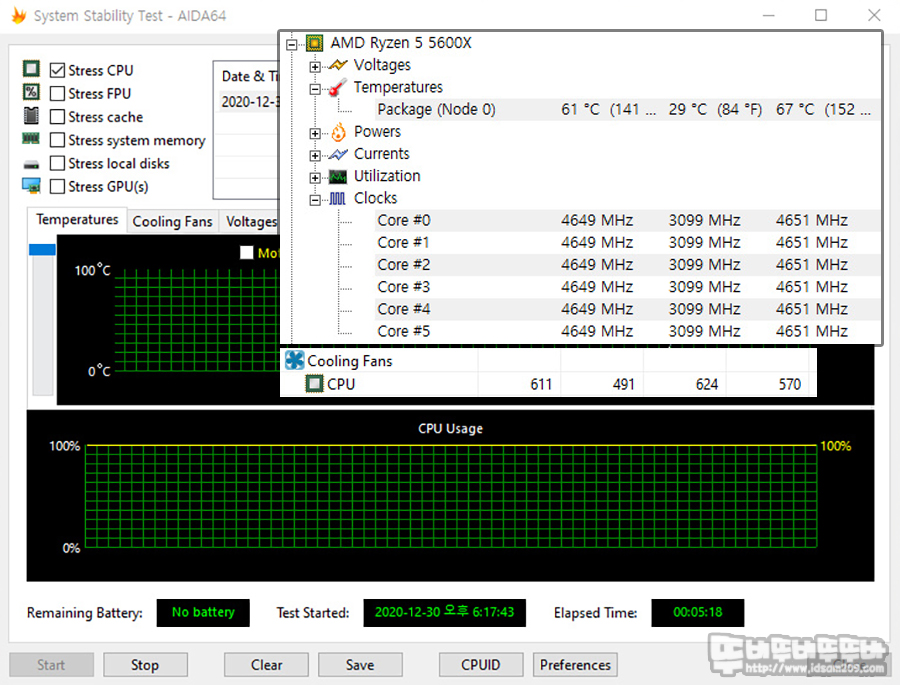Uncheck the Stress CPU checkbox
The width and height of the screenshot is (900, 685).
(57, 71)
